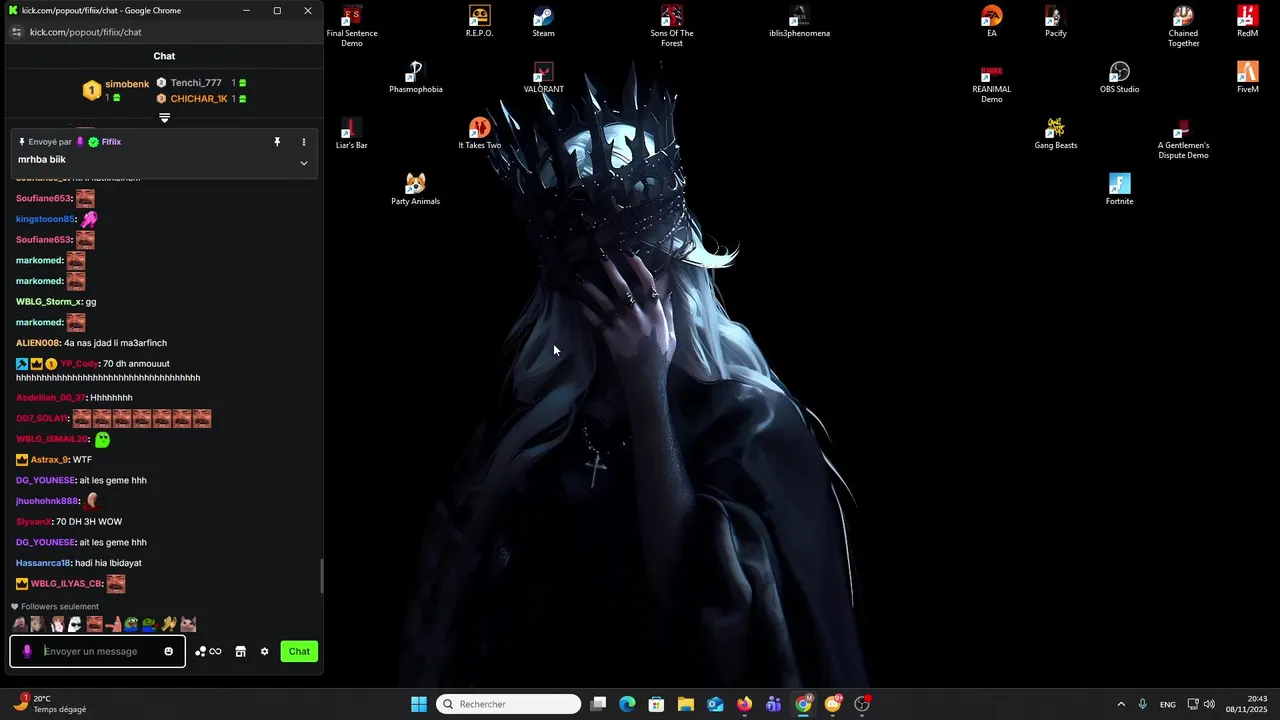Screen dimensions: 1280x720
Task: Focus the Envoyer un message field
Action: (x=100, y=651)
